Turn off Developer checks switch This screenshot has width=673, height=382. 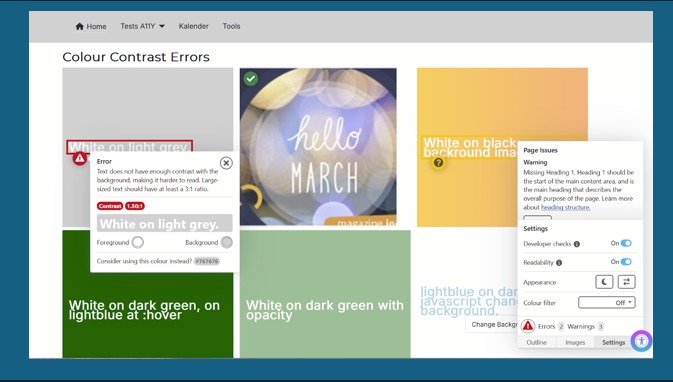[626, 243]
